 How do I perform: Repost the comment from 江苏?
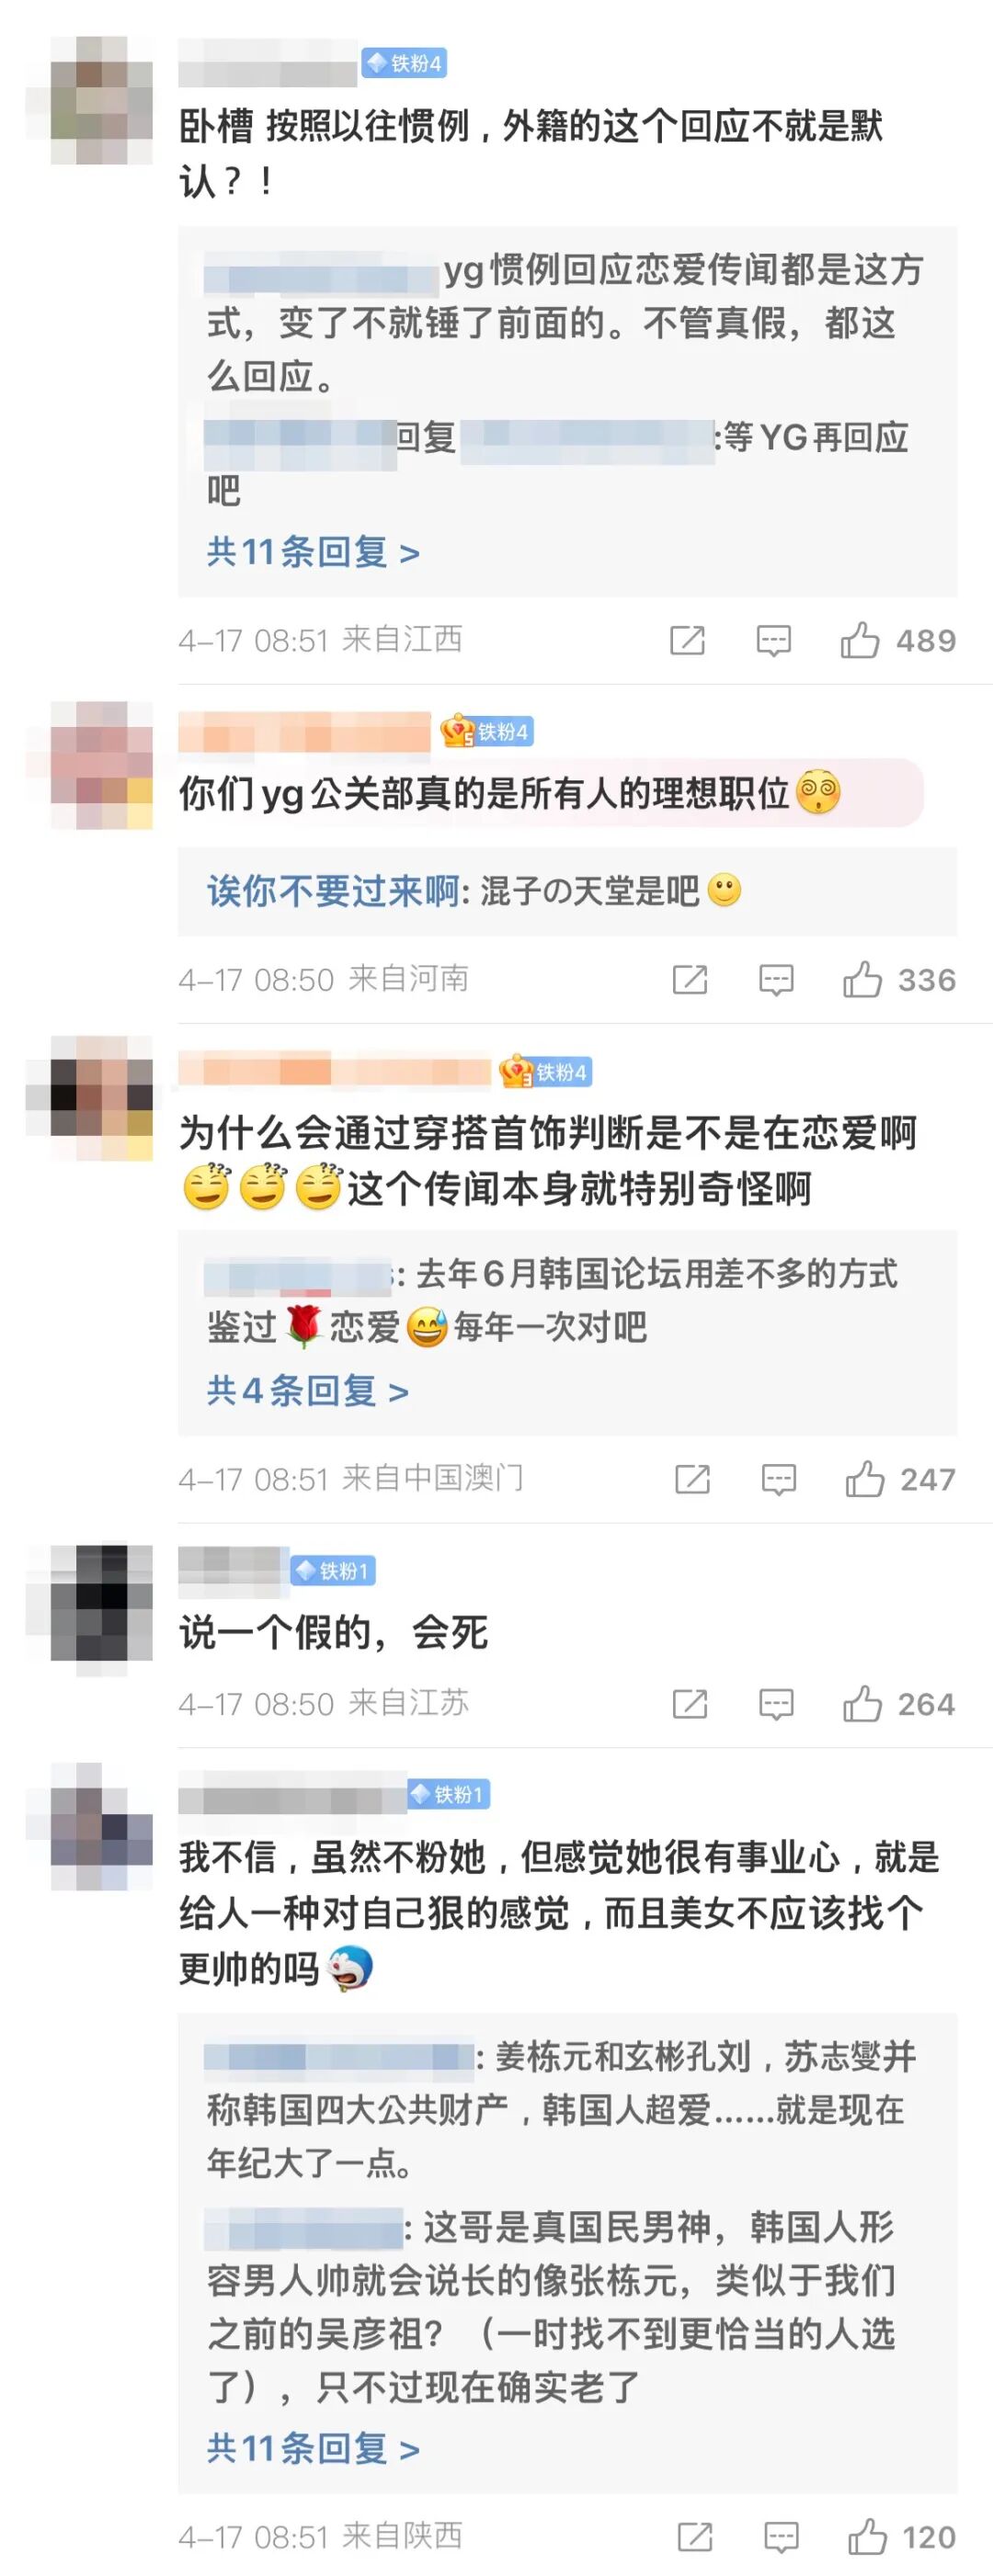(x=690, y=1704)
